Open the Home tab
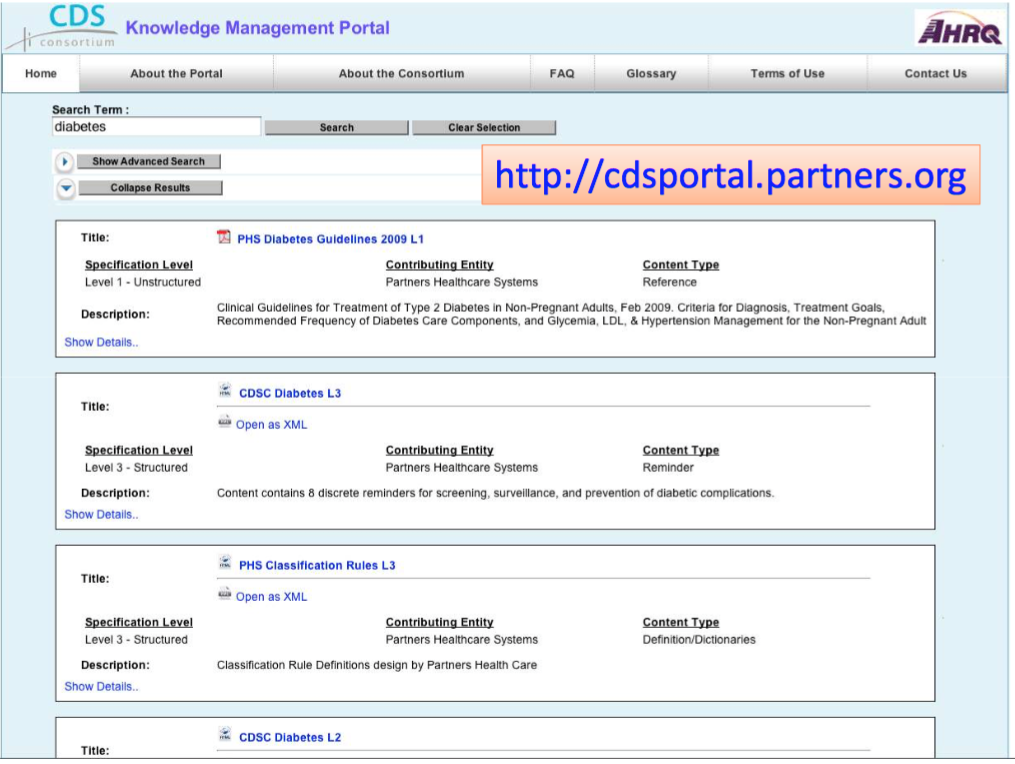This screenshot has width=1015, height=764. [41, 74]
